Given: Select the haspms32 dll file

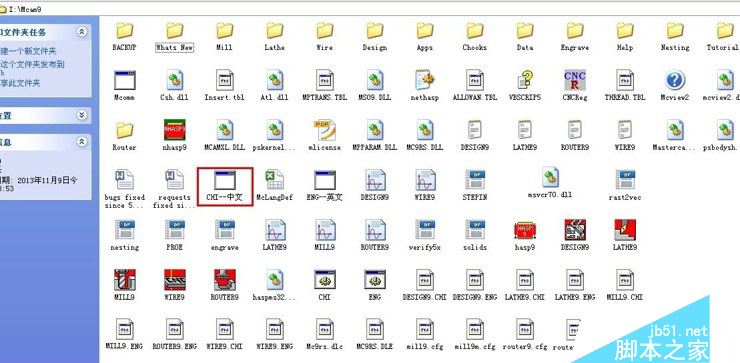Looking at the screenshot, I should 275,280.
